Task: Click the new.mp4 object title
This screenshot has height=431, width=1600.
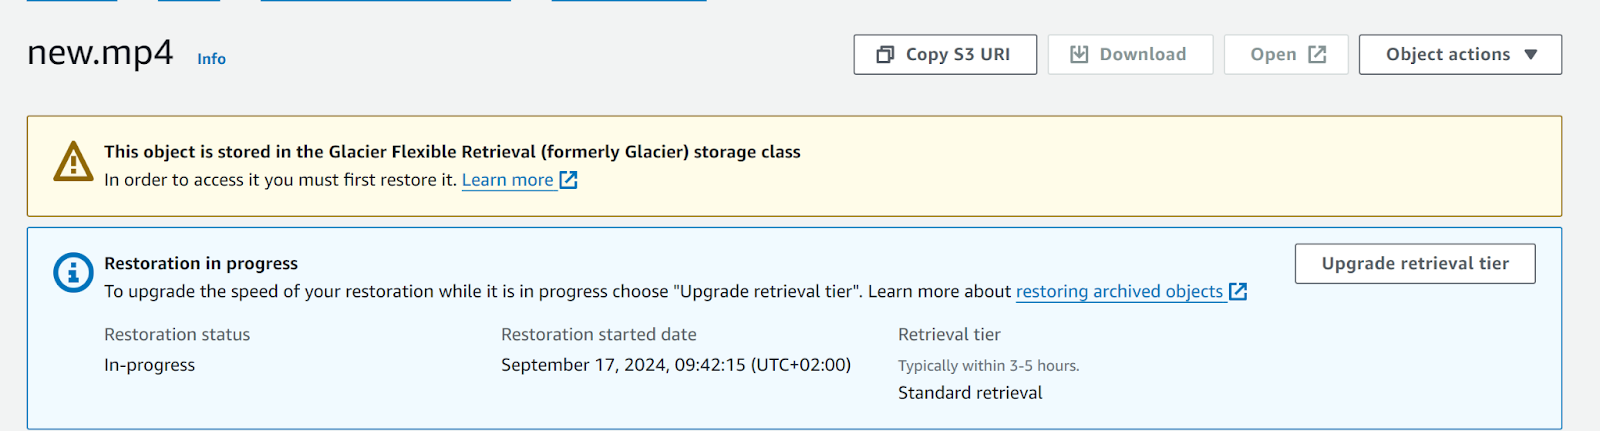Action: pyautogui.click(x=100, y=52)
